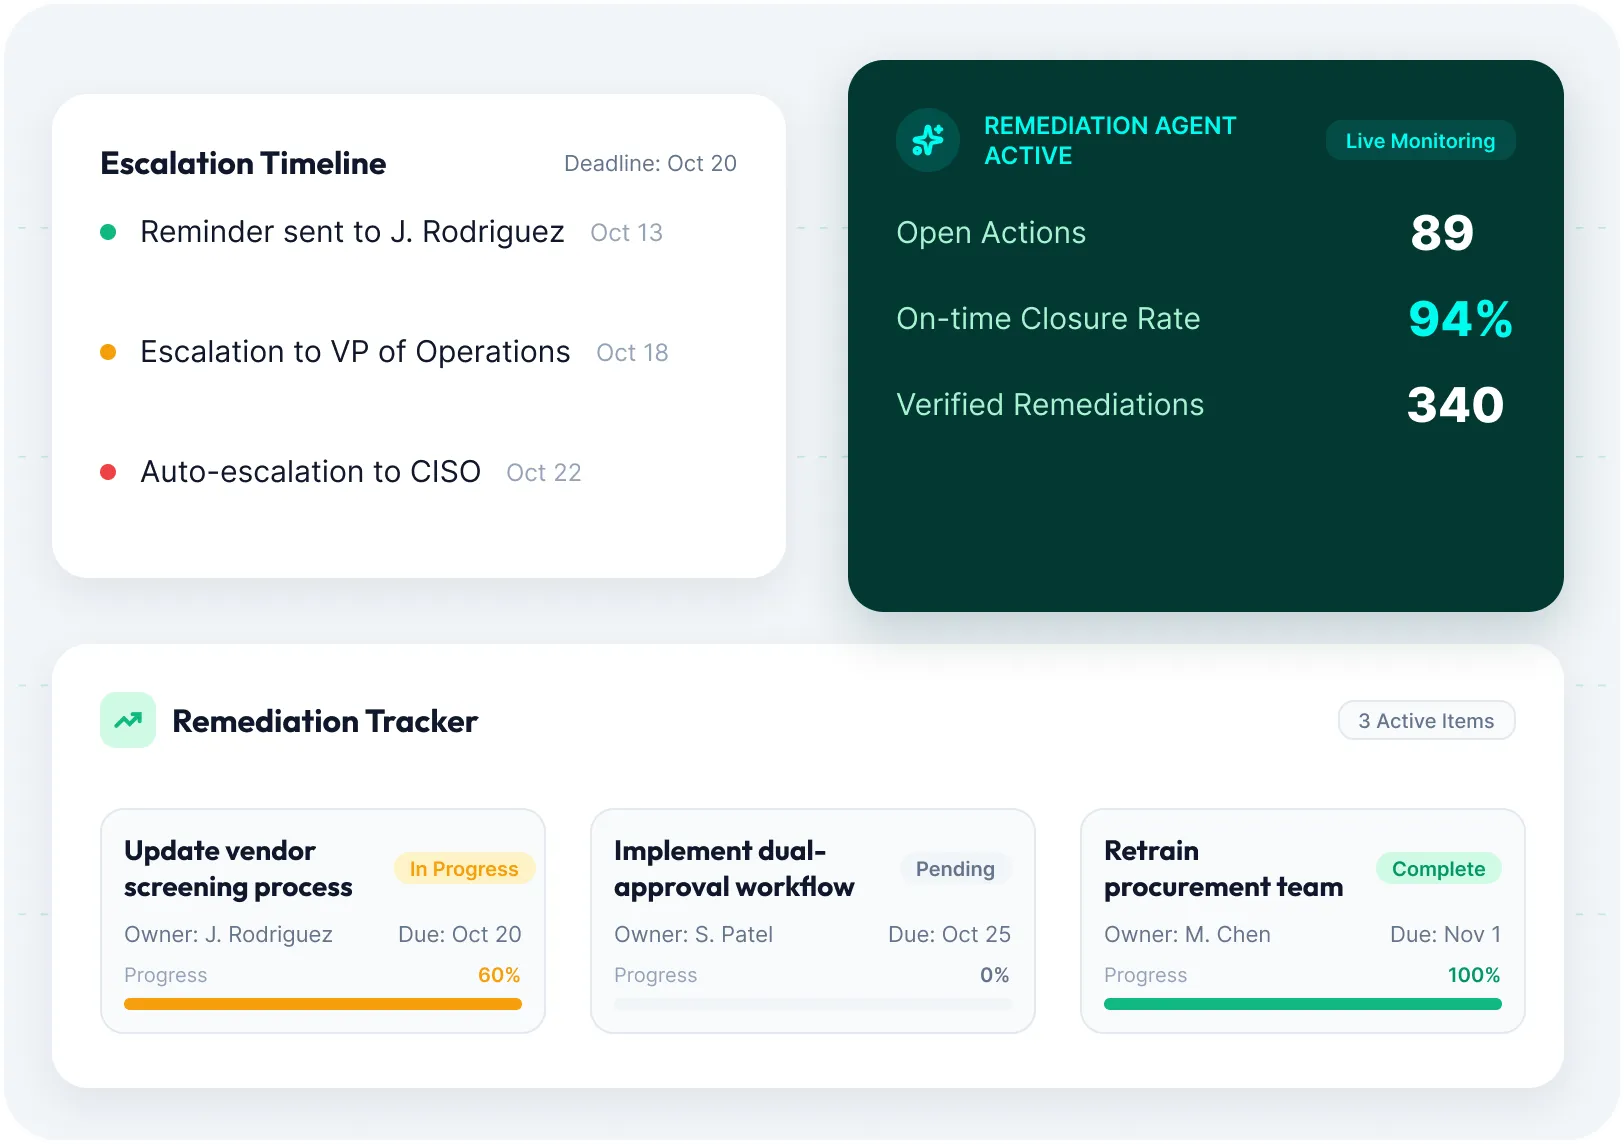Screen dimensions: 1624x1144
Task: Click the Complete status badge
Action: (1438, 869)
